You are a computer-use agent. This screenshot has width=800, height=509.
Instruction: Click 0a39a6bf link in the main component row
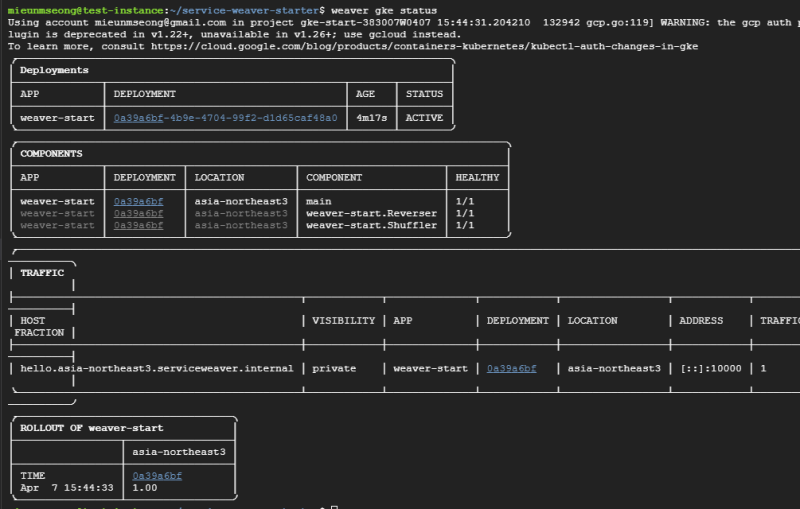(x=139, y=201)
